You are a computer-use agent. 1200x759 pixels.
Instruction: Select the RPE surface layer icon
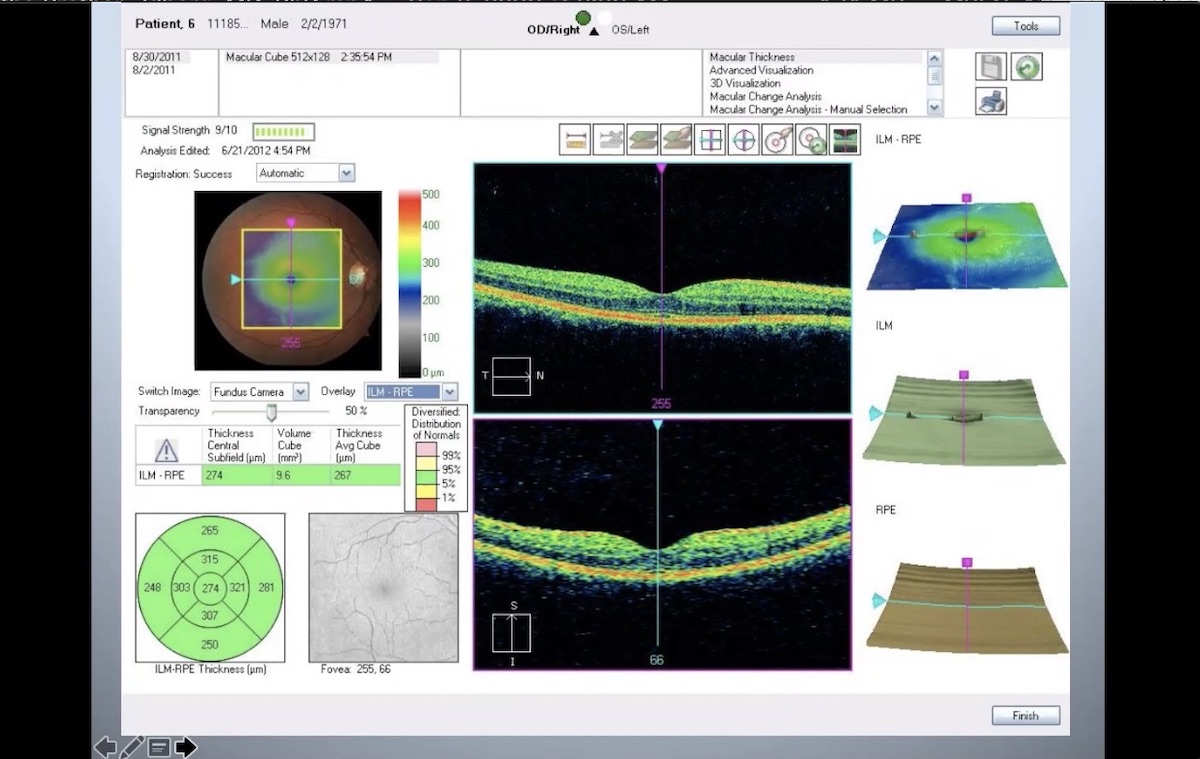(676, 139)
